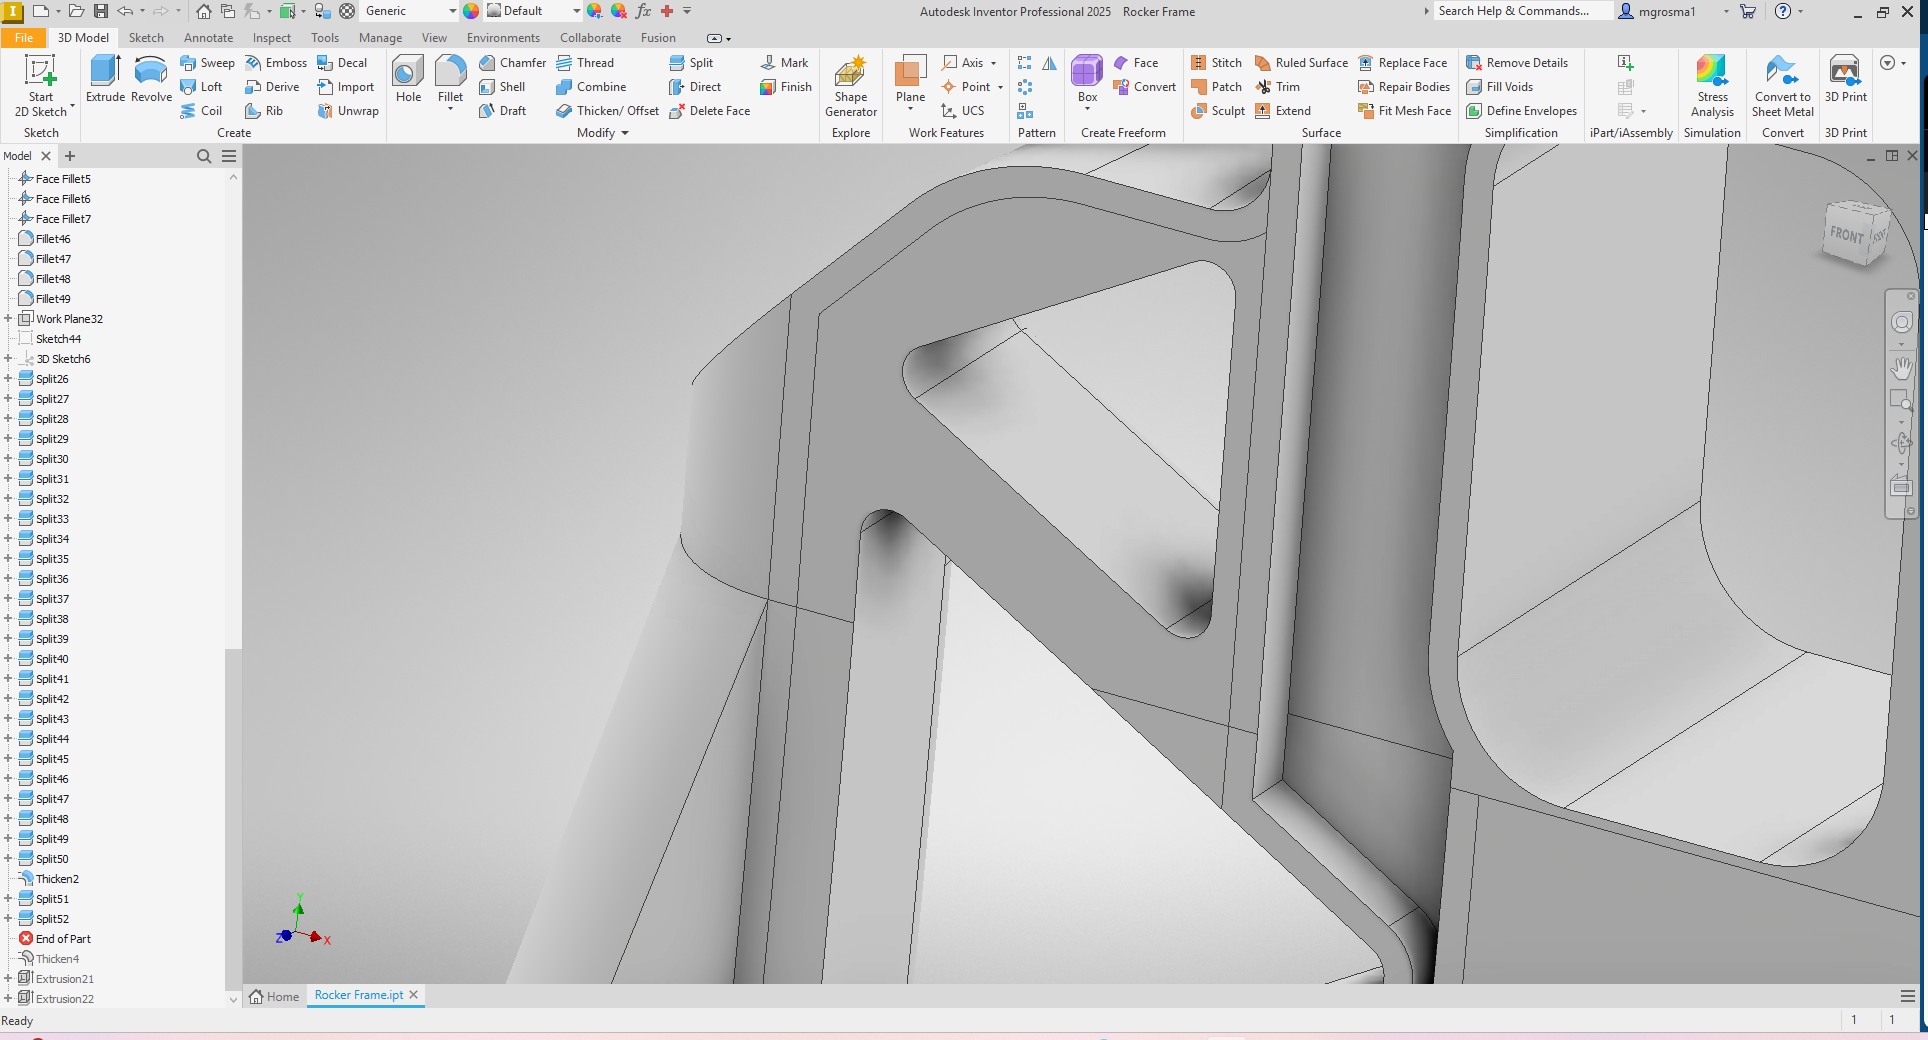Expand the Split26 feature node
Image resolution: width=1928 pixels, height=1040 pixels.
[x=9, y=378]
